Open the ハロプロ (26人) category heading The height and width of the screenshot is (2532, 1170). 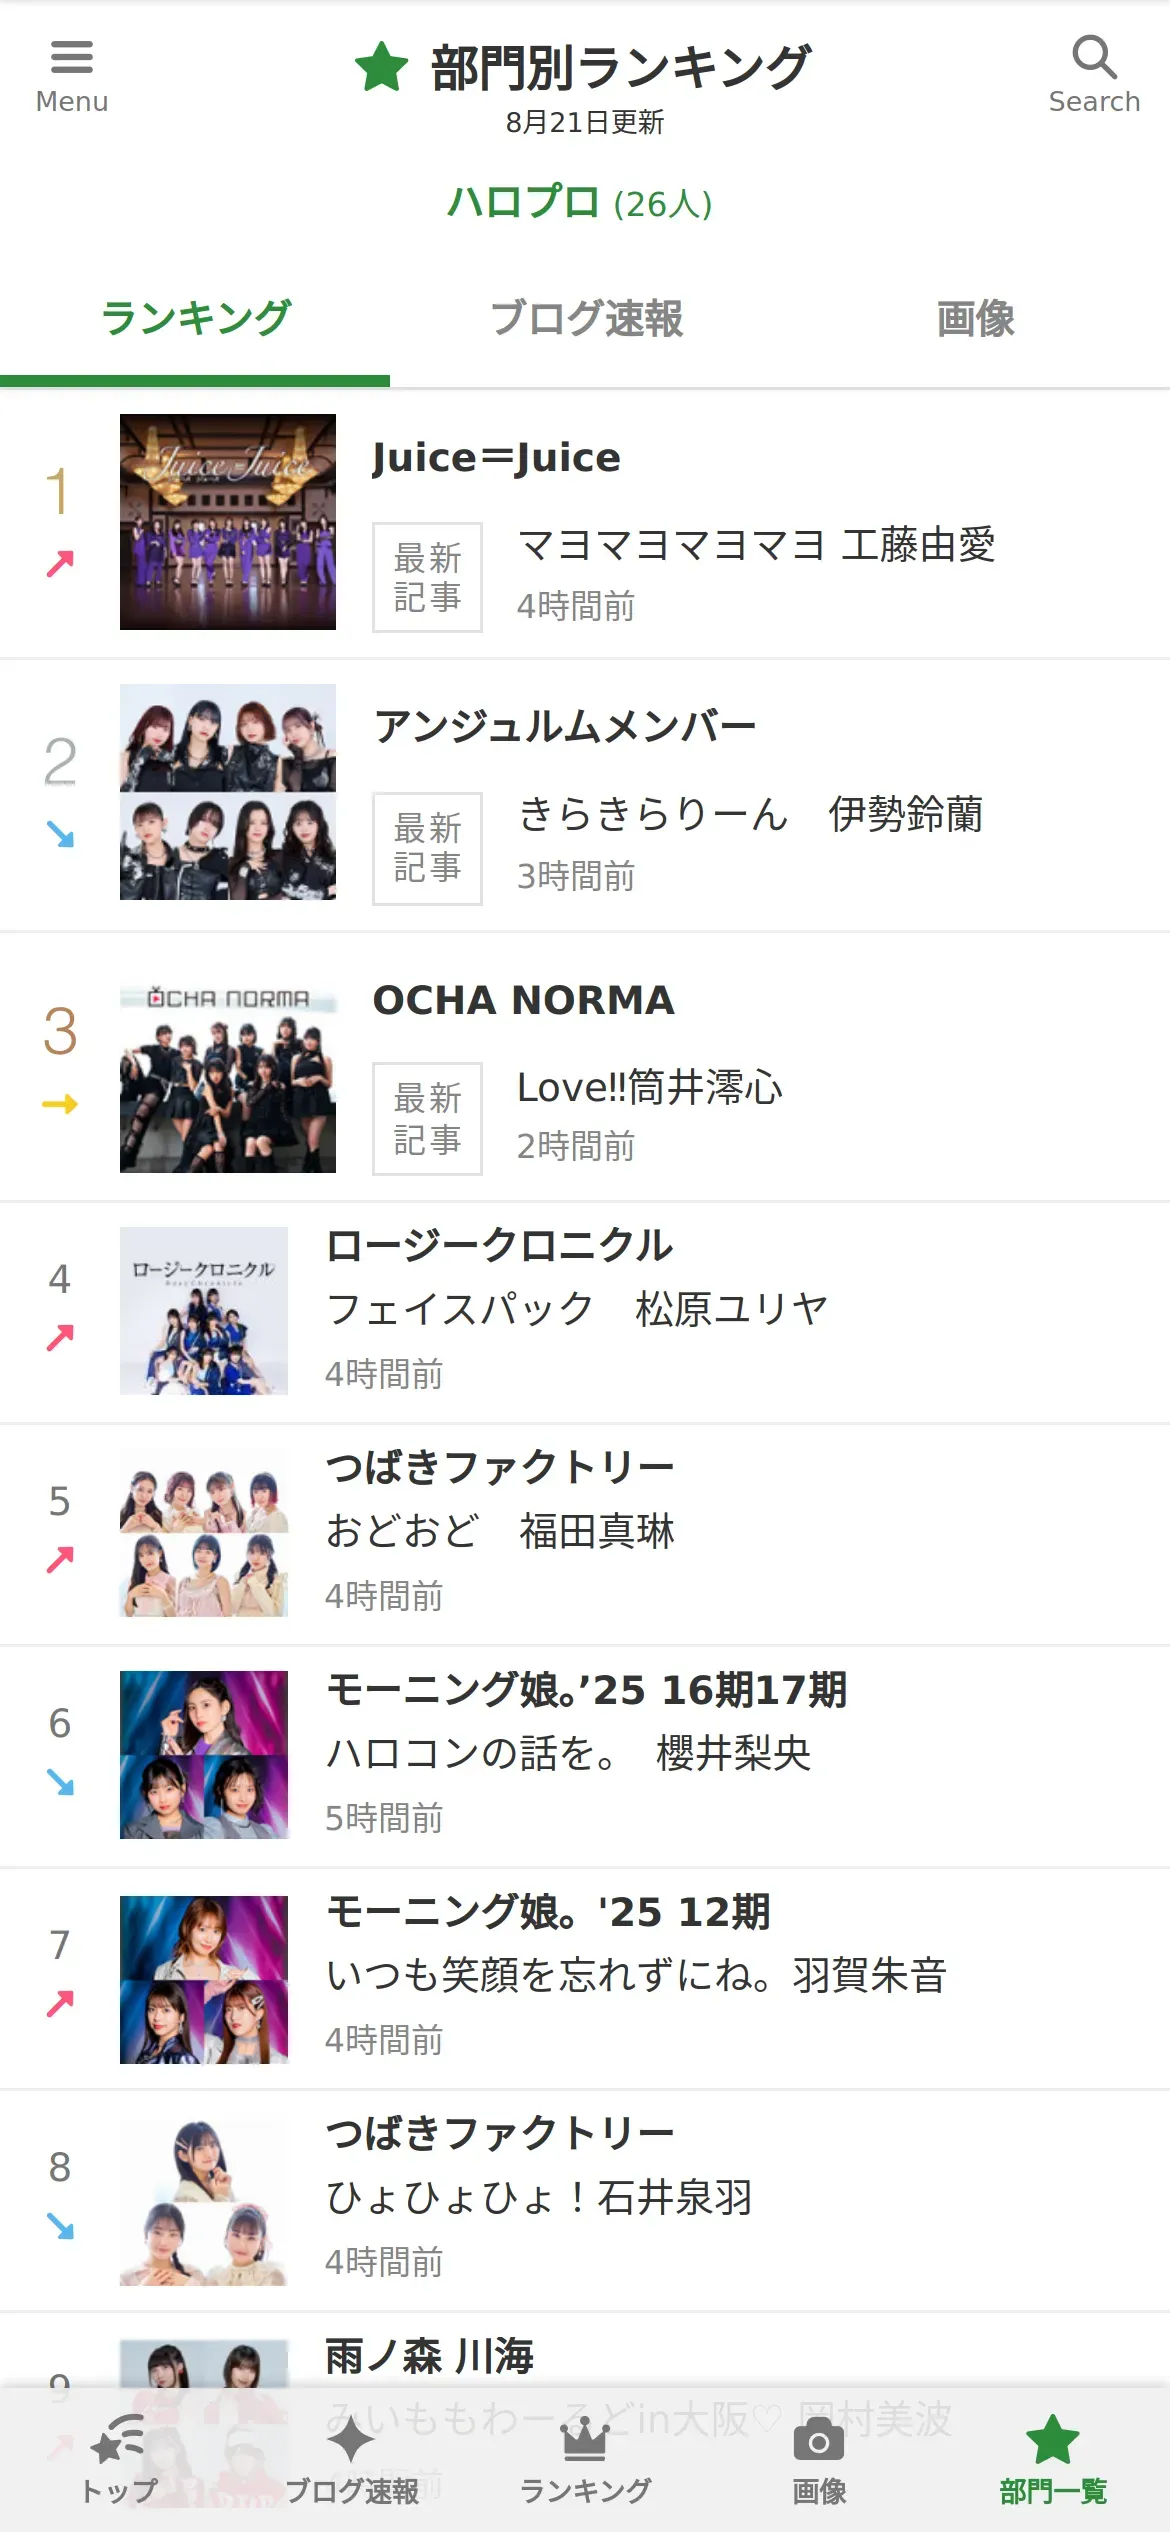pyautogui.click(x=580, y=203)
